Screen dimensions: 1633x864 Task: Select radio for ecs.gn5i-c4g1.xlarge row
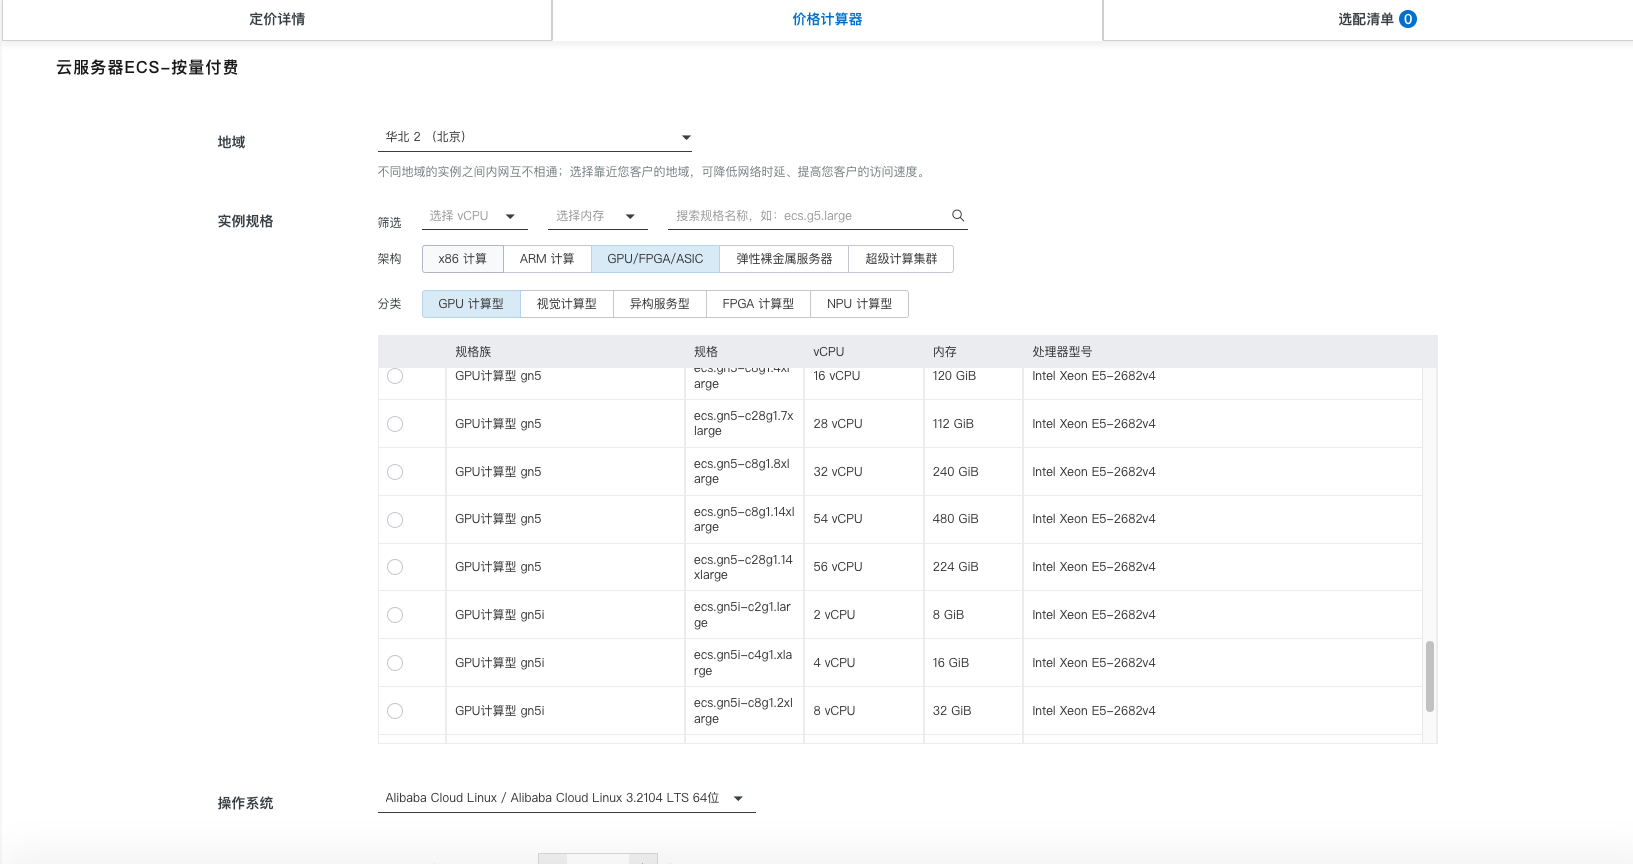click(395, 663)
